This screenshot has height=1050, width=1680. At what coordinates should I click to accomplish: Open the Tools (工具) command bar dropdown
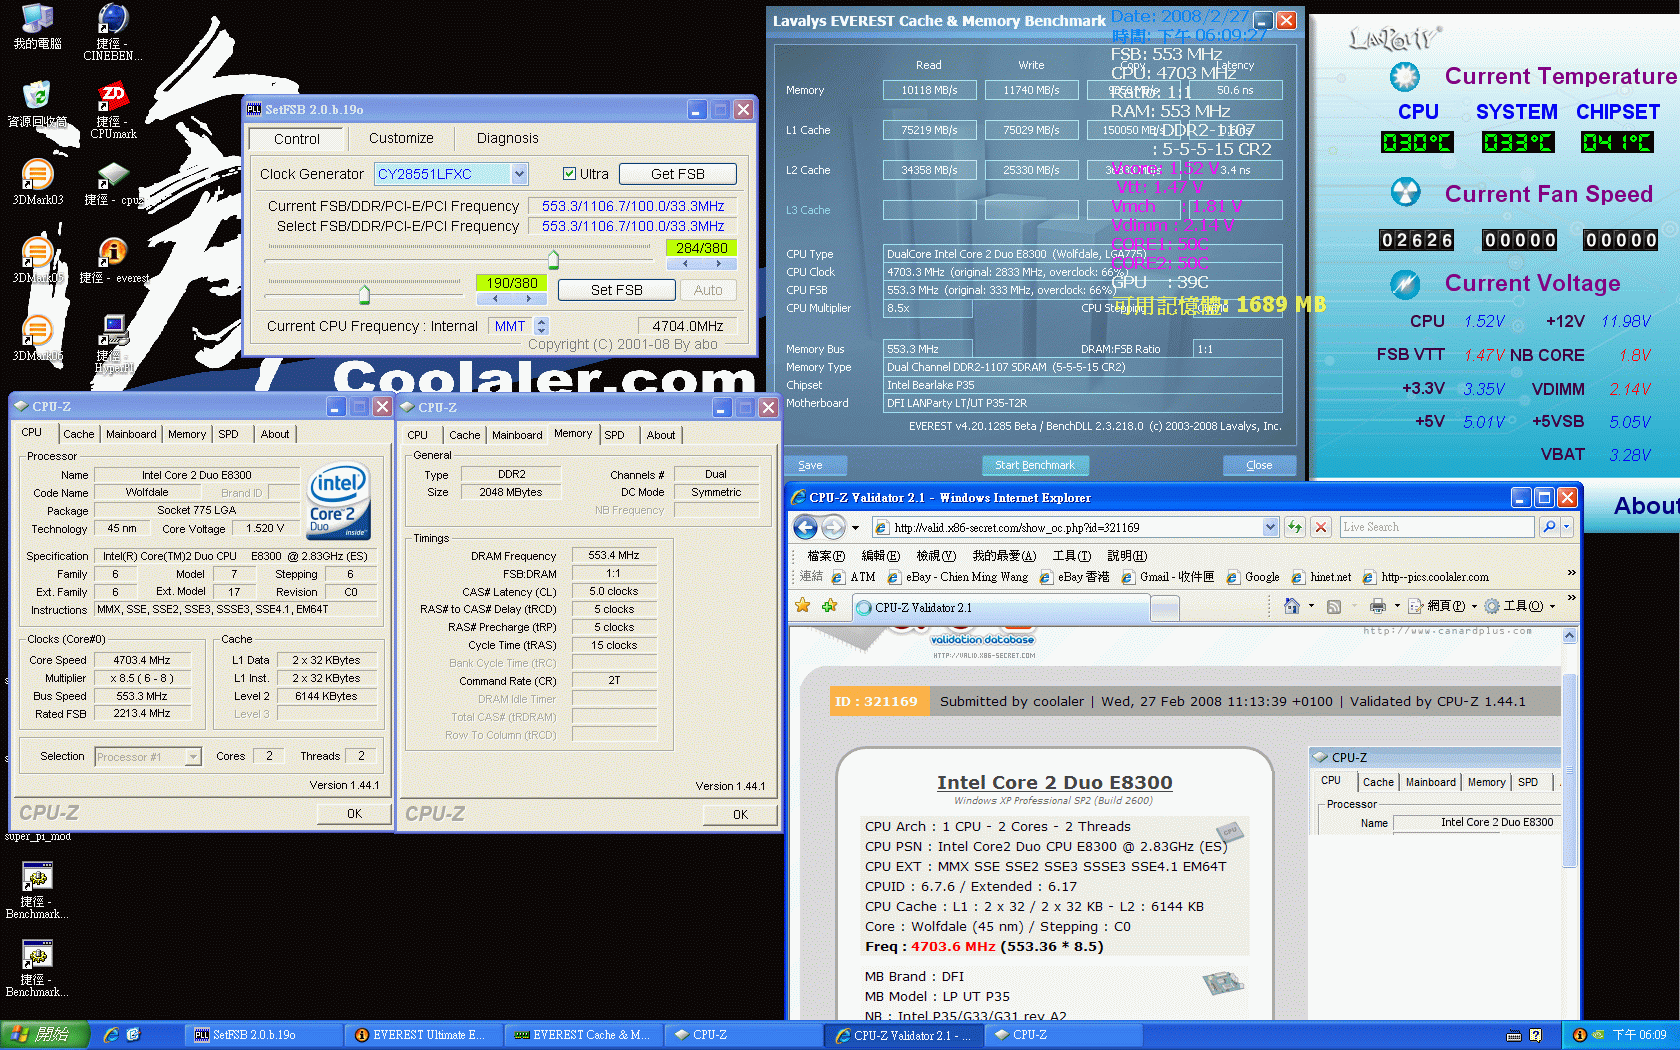coord(1520,606)
